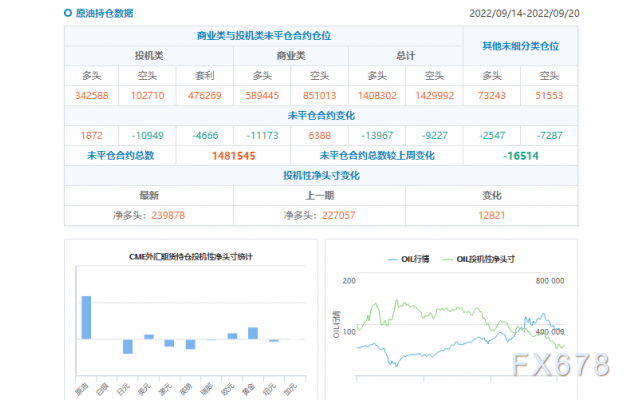Select the 其他未细分类仓位 header
The width and height of the screenshot is (640, 400).
(520, 46)
